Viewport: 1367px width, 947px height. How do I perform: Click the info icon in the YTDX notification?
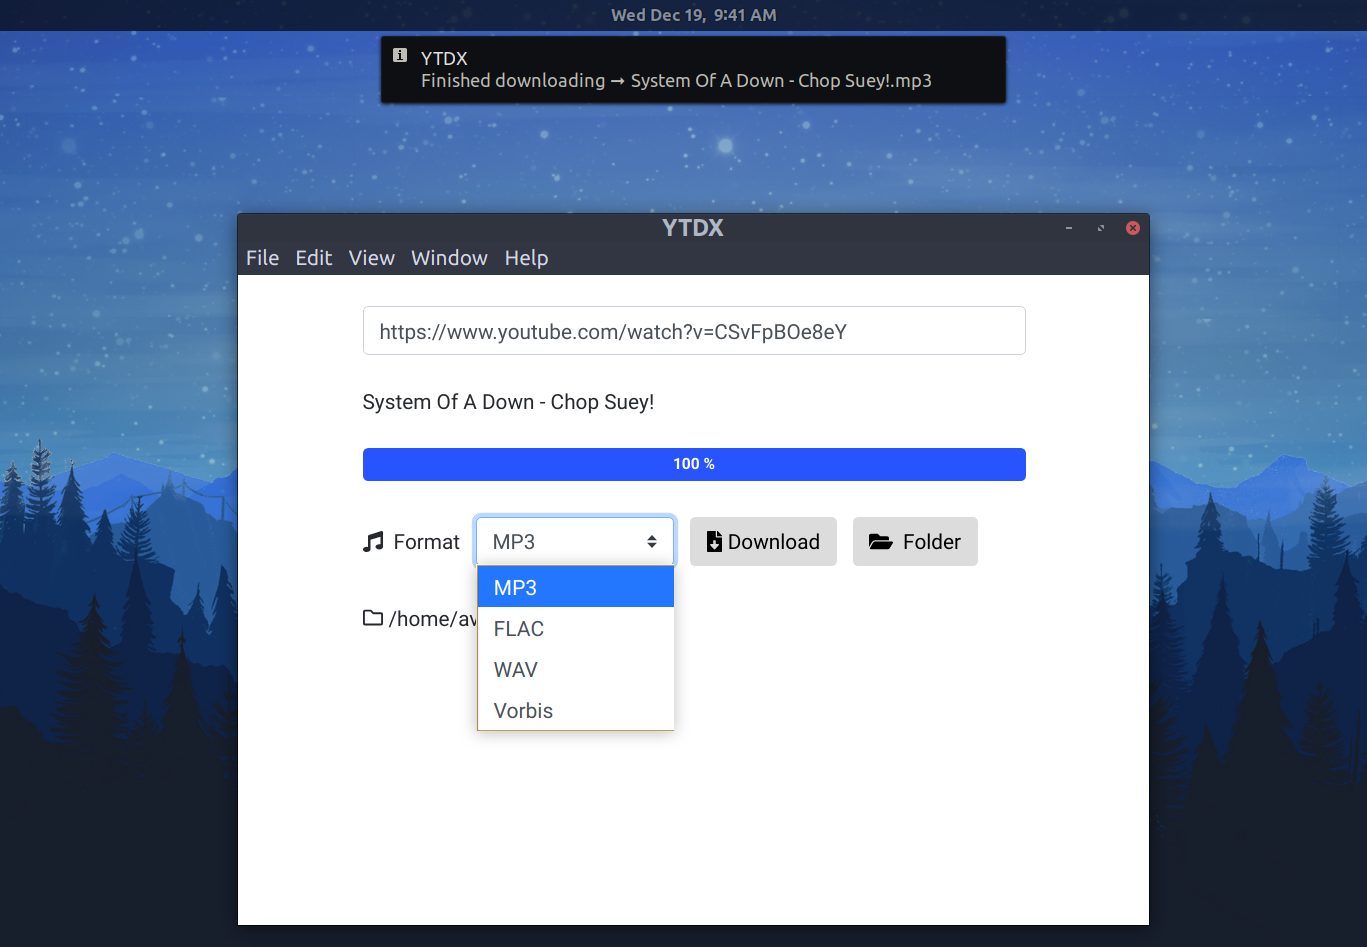point(400,56)
